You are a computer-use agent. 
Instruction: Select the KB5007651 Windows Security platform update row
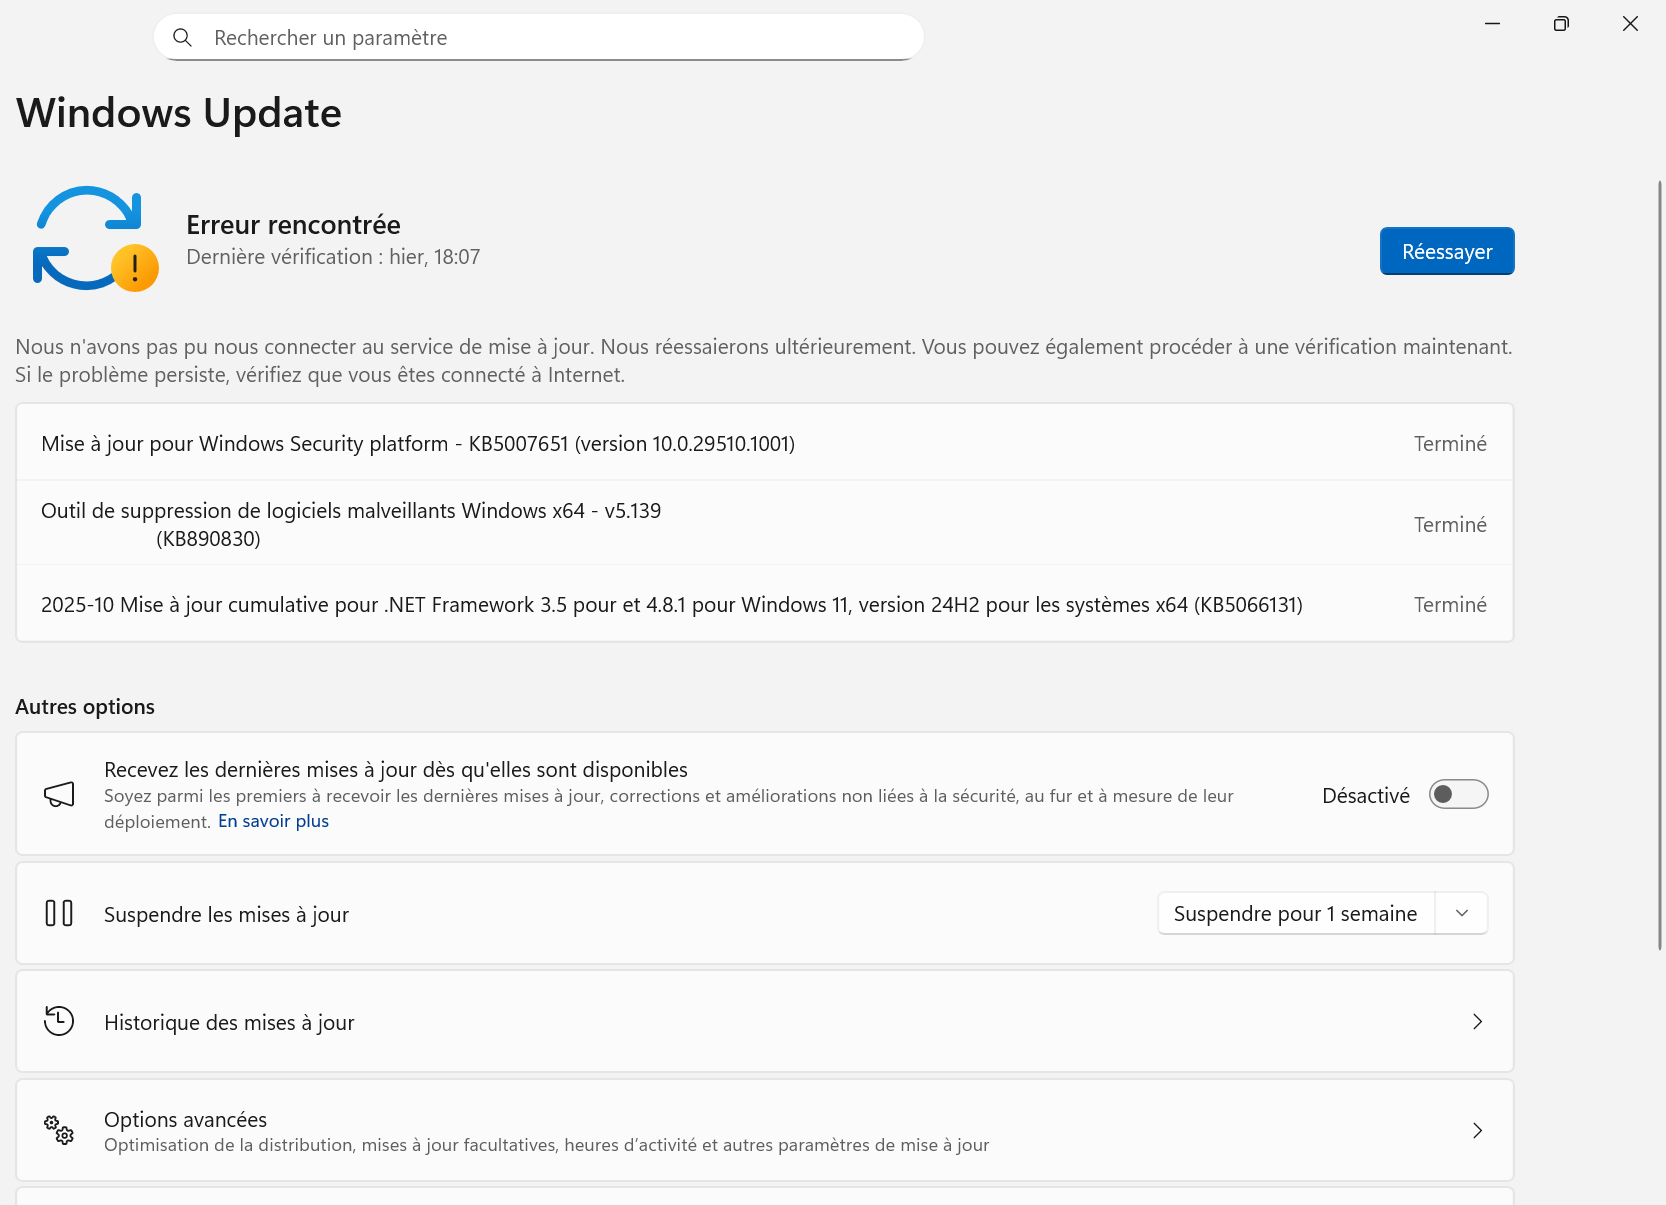click(x=765, y=443)
